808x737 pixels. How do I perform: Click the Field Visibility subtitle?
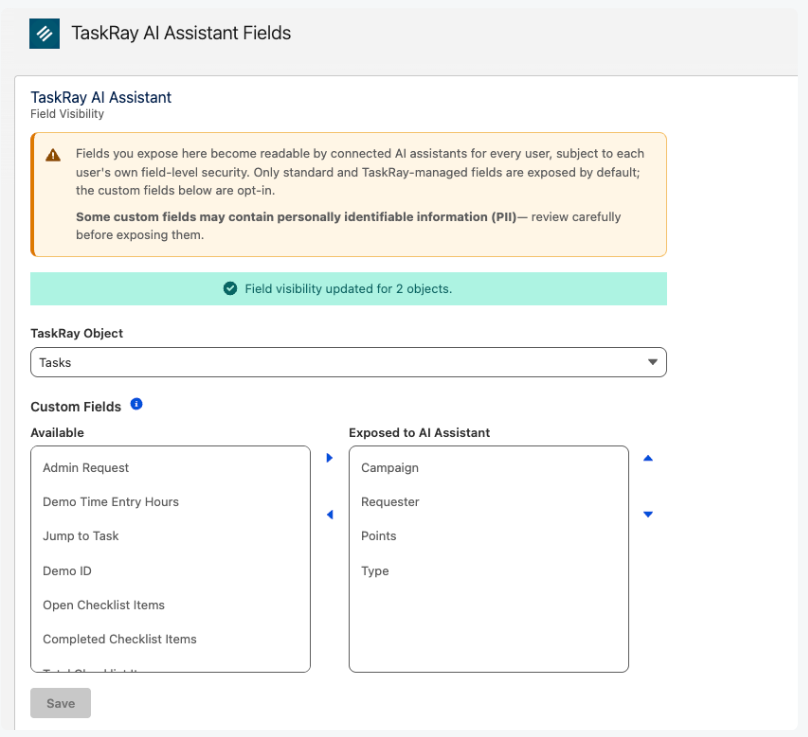[x=67, y=114]
